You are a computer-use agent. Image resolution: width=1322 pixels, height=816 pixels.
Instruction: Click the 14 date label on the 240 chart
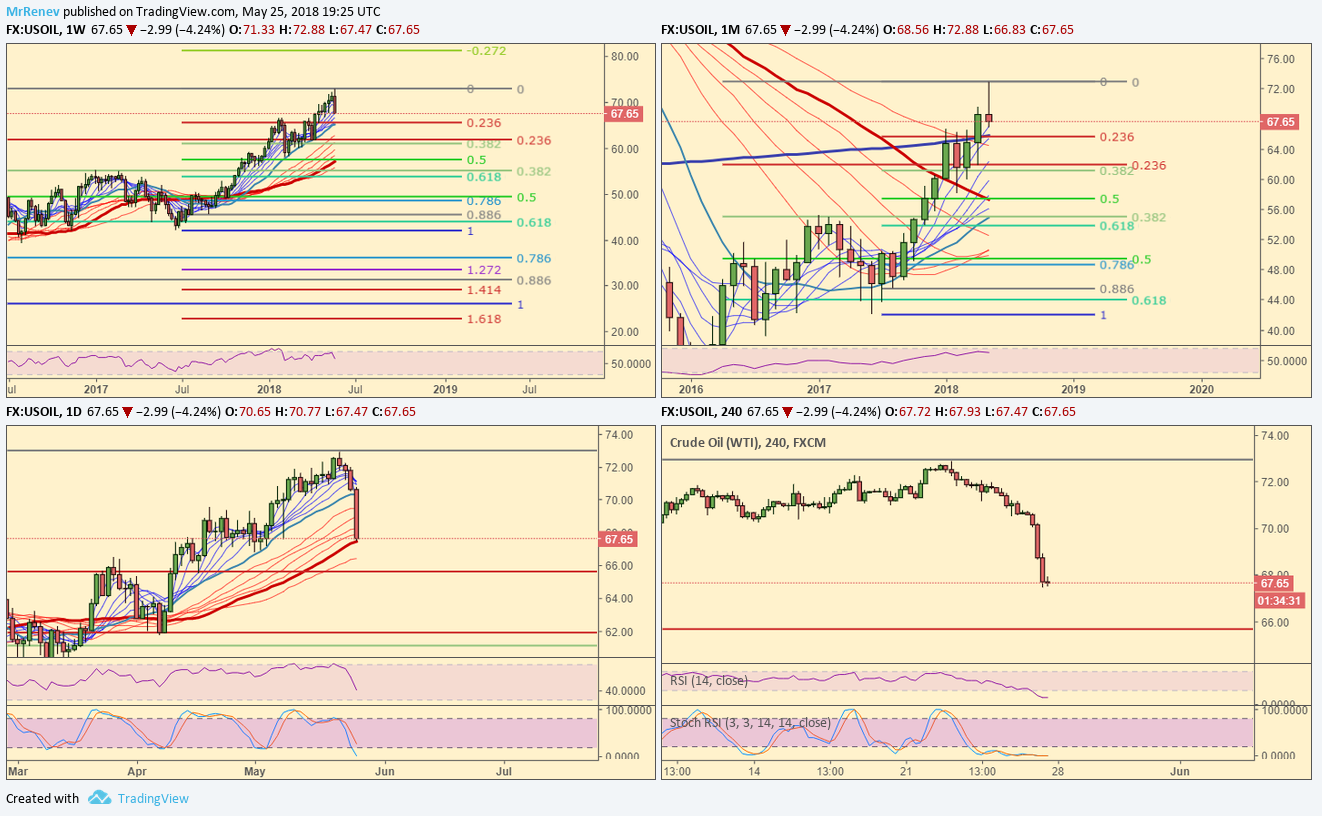click(x=756, y=772)
